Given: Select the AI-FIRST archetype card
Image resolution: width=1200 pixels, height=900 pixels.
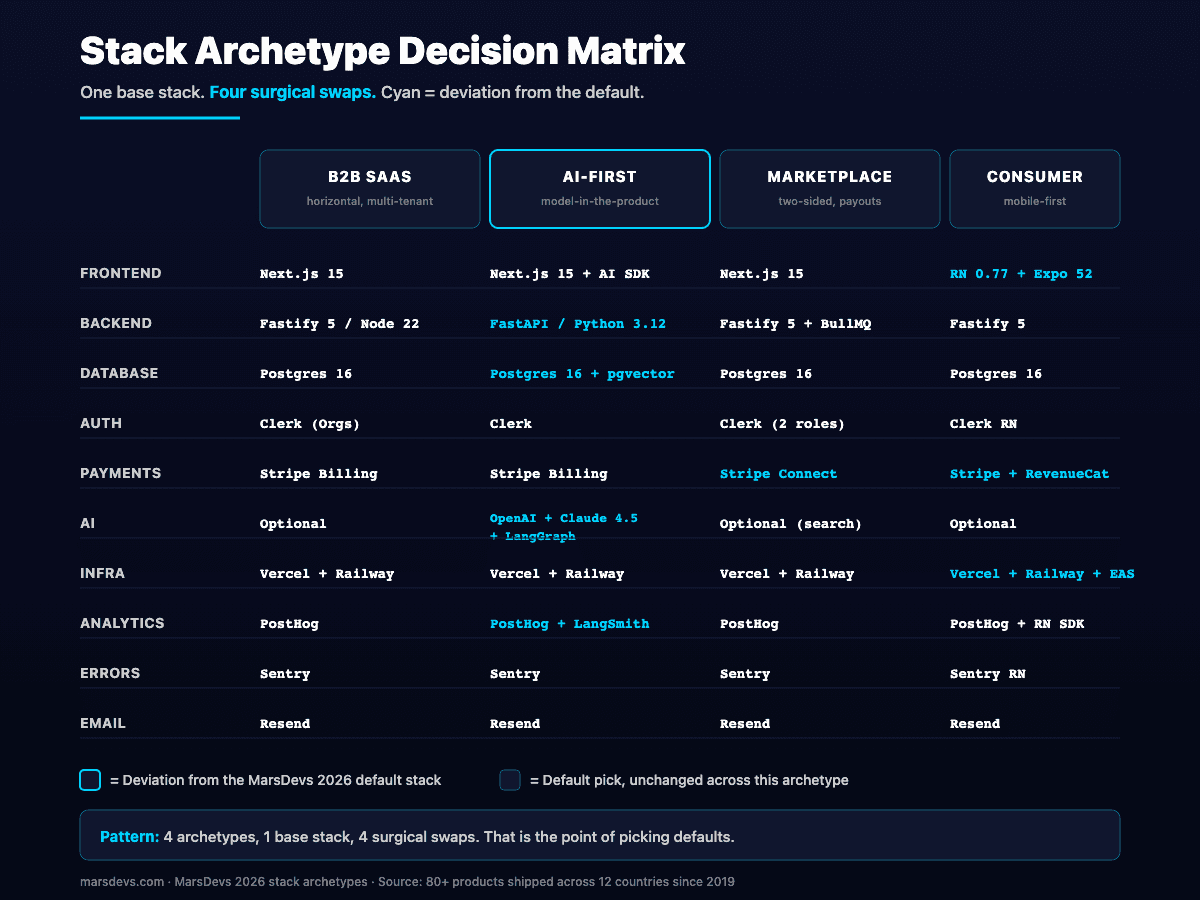Looking at the screenshot, I should (x=599, y=188).
